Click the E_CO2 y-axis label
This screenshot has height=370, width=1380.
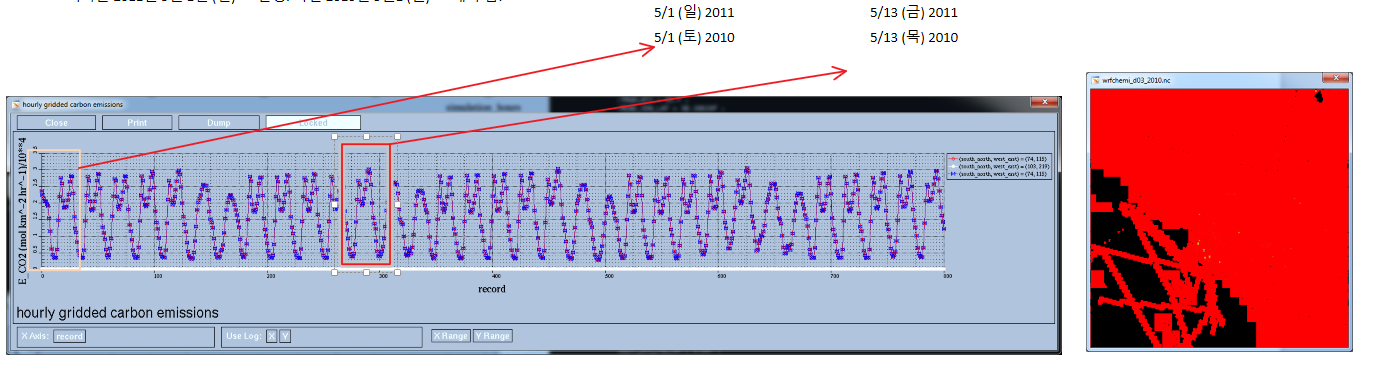coord(22,212)
